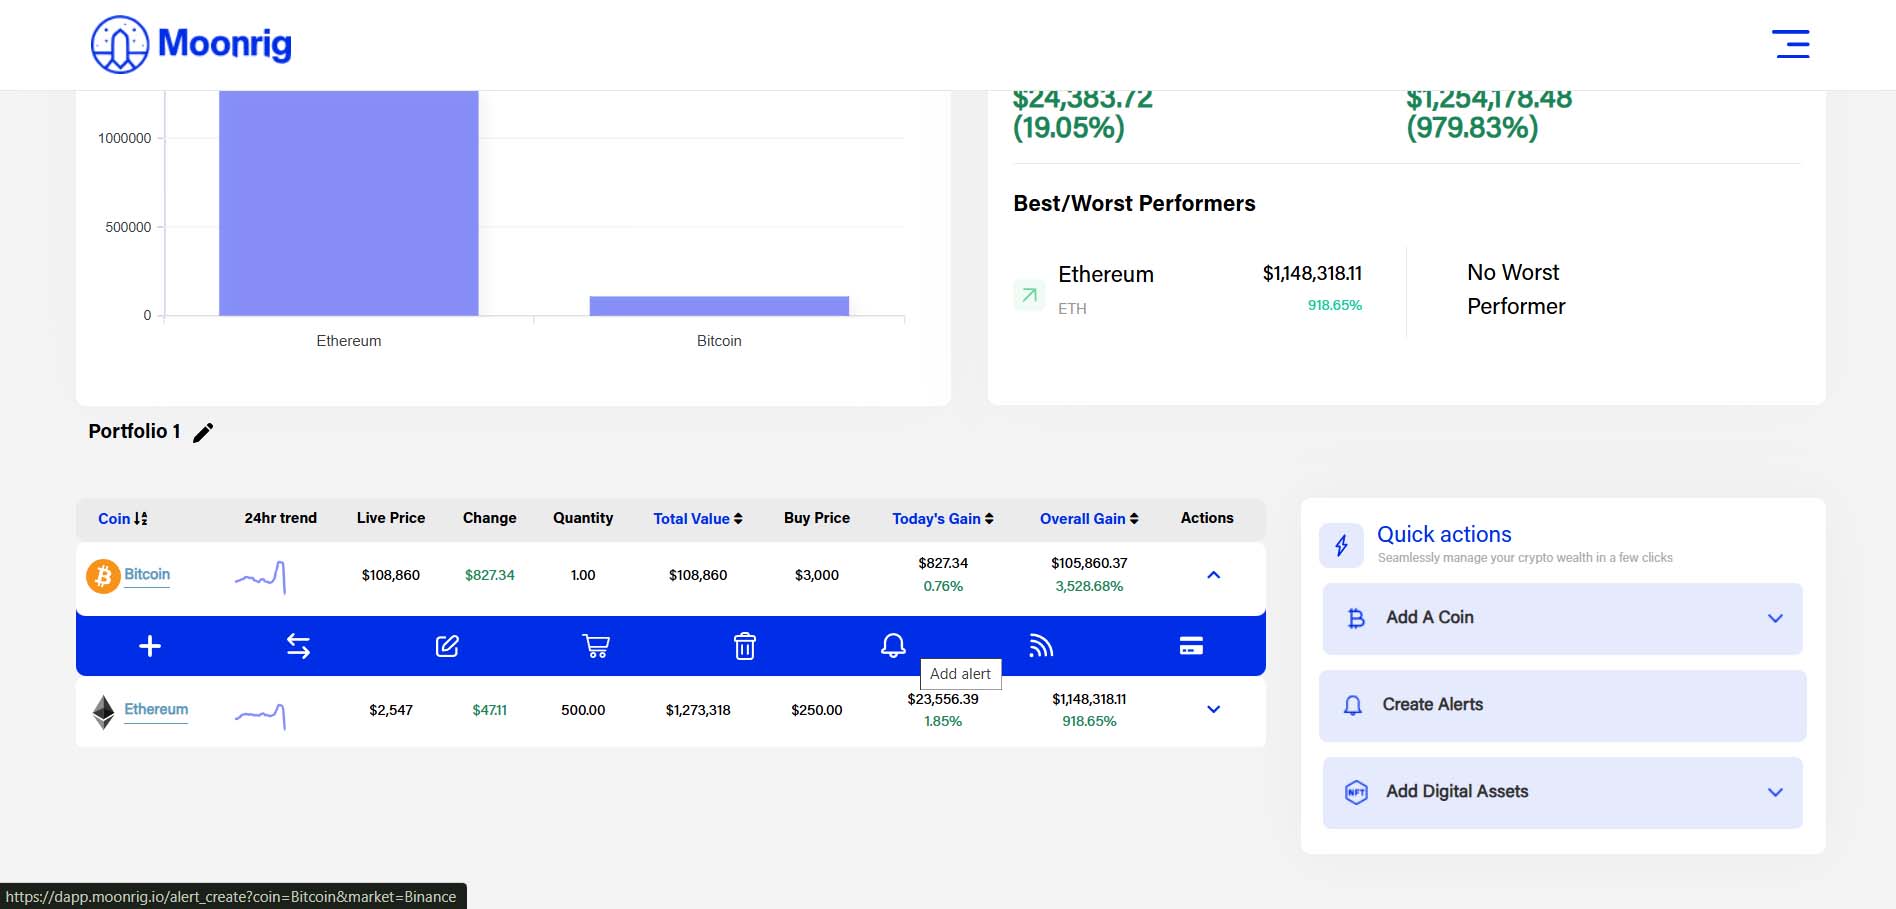Screen dimensions: 1896x909
Task: Open the Ethereum coin link
Action: pyautogui.click(x=156, y=710)
